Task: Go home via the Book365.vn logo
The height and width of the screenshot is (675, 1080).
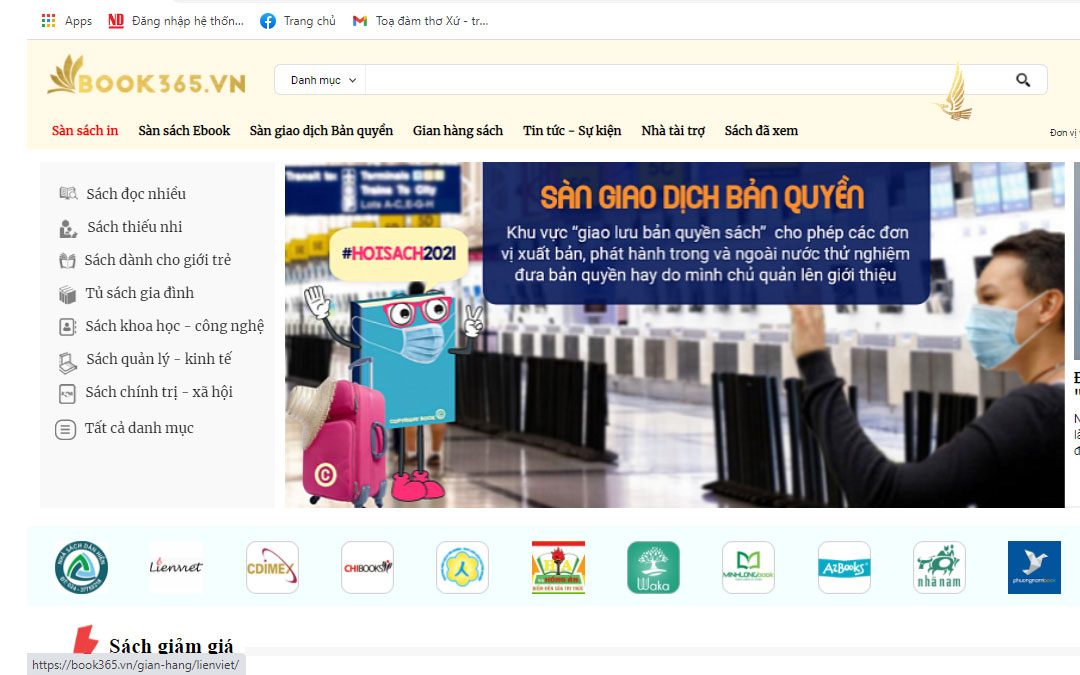Action: [x=146, y=78]
